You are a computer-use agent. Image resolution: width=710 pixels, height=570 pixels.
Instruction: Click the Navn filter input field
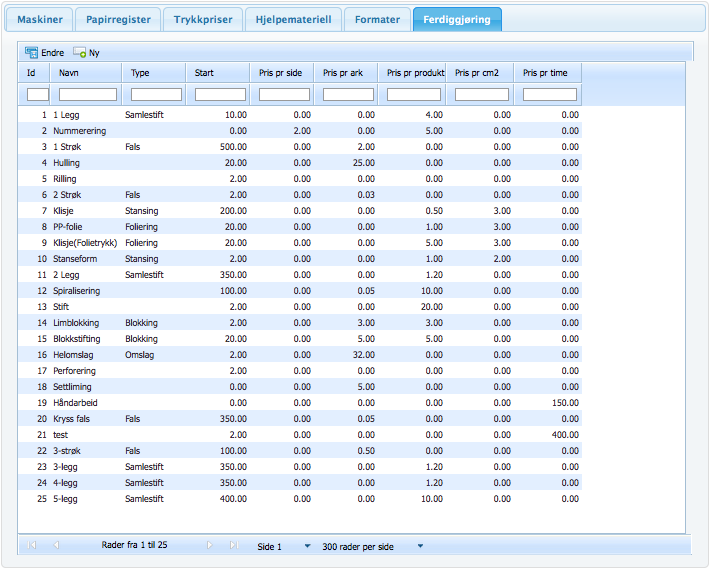(x=88, y=94)
